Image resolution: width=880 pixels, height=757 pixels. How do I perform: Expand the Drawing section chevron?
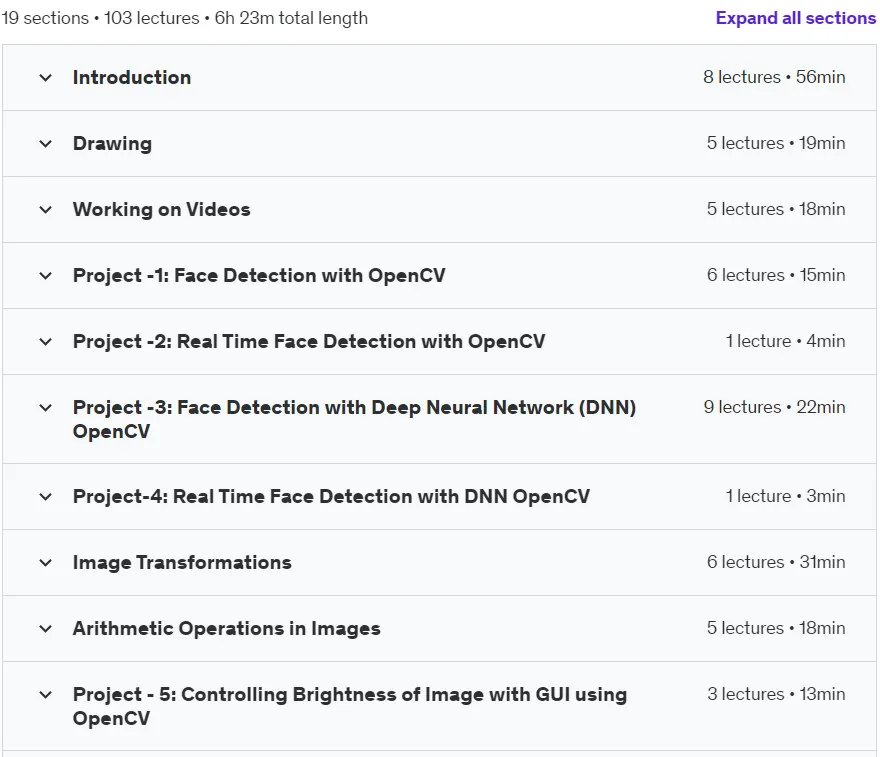pyautogui.click(x=45, y=144)
